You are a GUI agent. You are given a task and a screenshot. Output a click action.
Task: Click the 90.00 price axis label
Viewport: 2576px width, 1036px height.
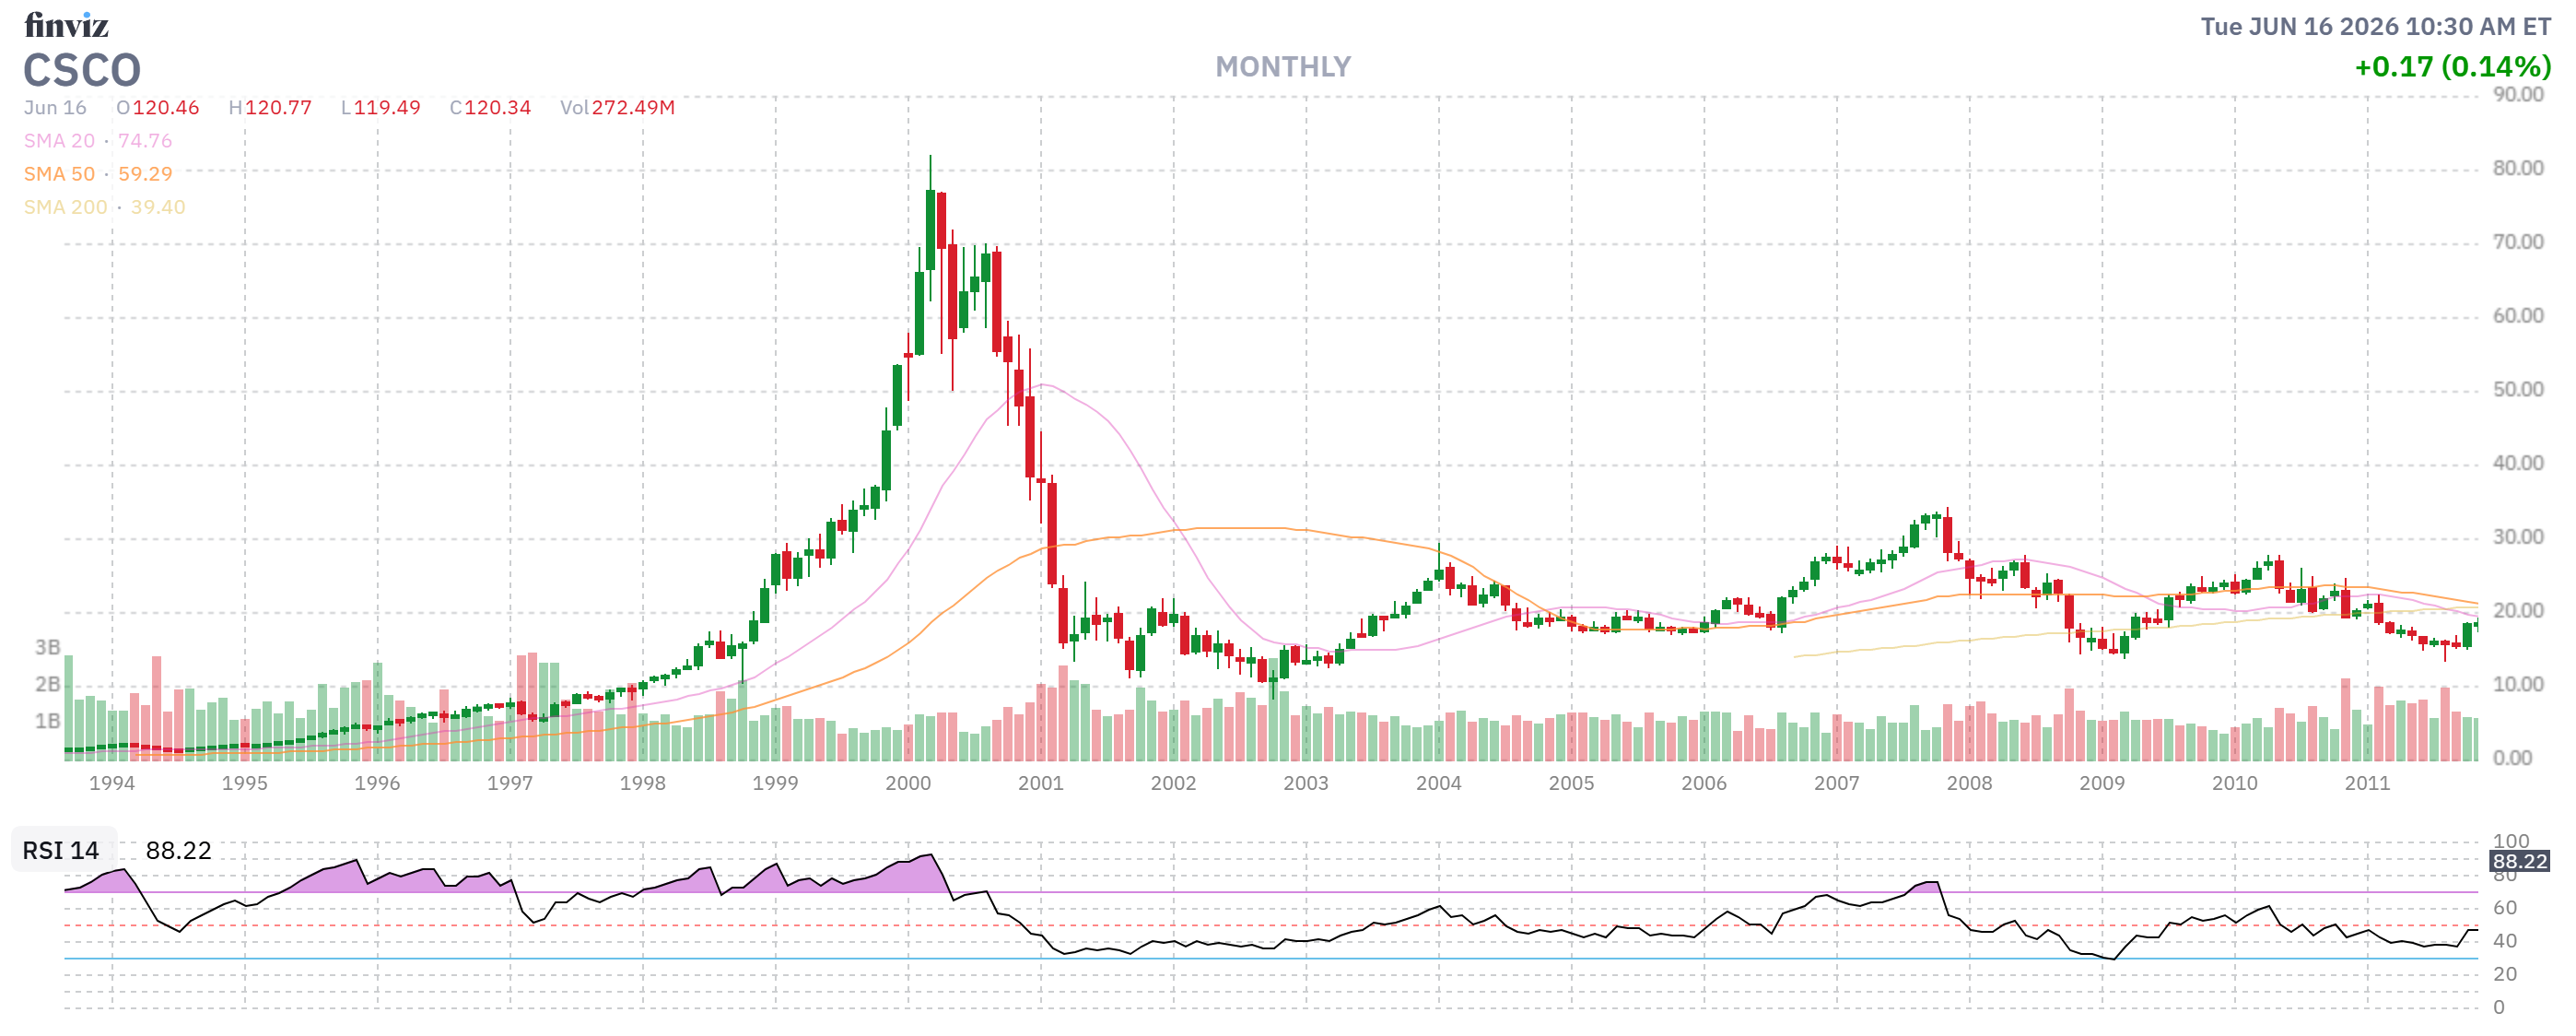click(2518, 95)
